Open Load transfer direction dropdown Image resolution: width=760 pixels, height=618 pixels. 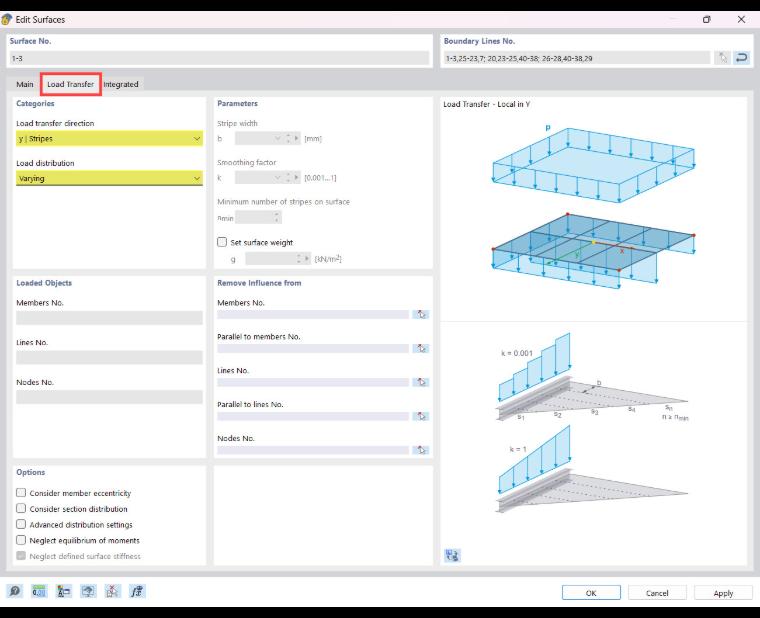pyautogui.click(x=109, y=139)
